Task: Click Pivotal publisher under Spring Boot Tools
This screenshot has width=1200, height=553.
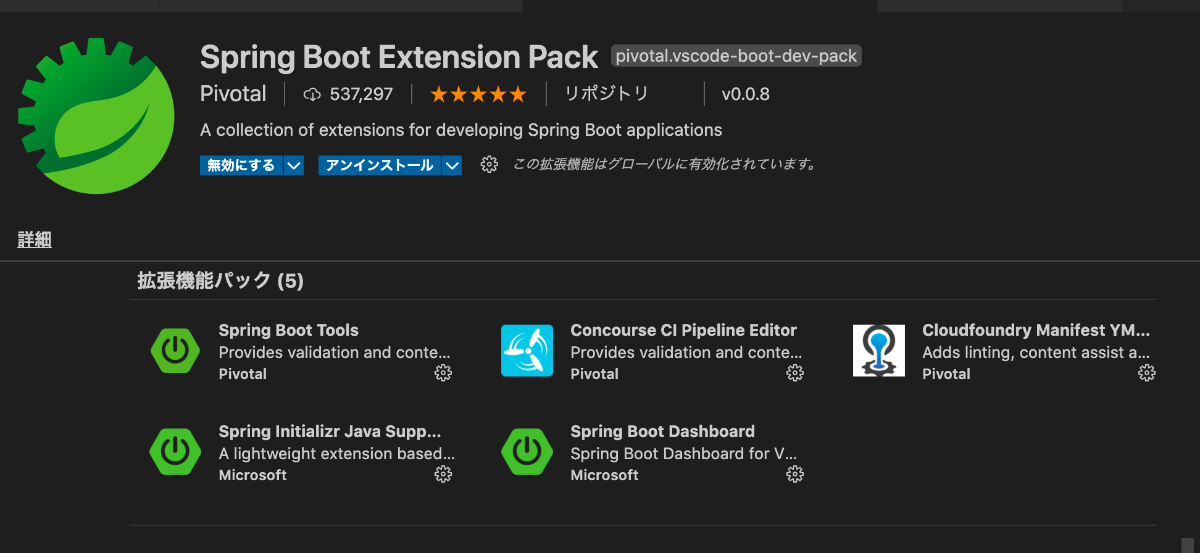Action: pos(242,374)
